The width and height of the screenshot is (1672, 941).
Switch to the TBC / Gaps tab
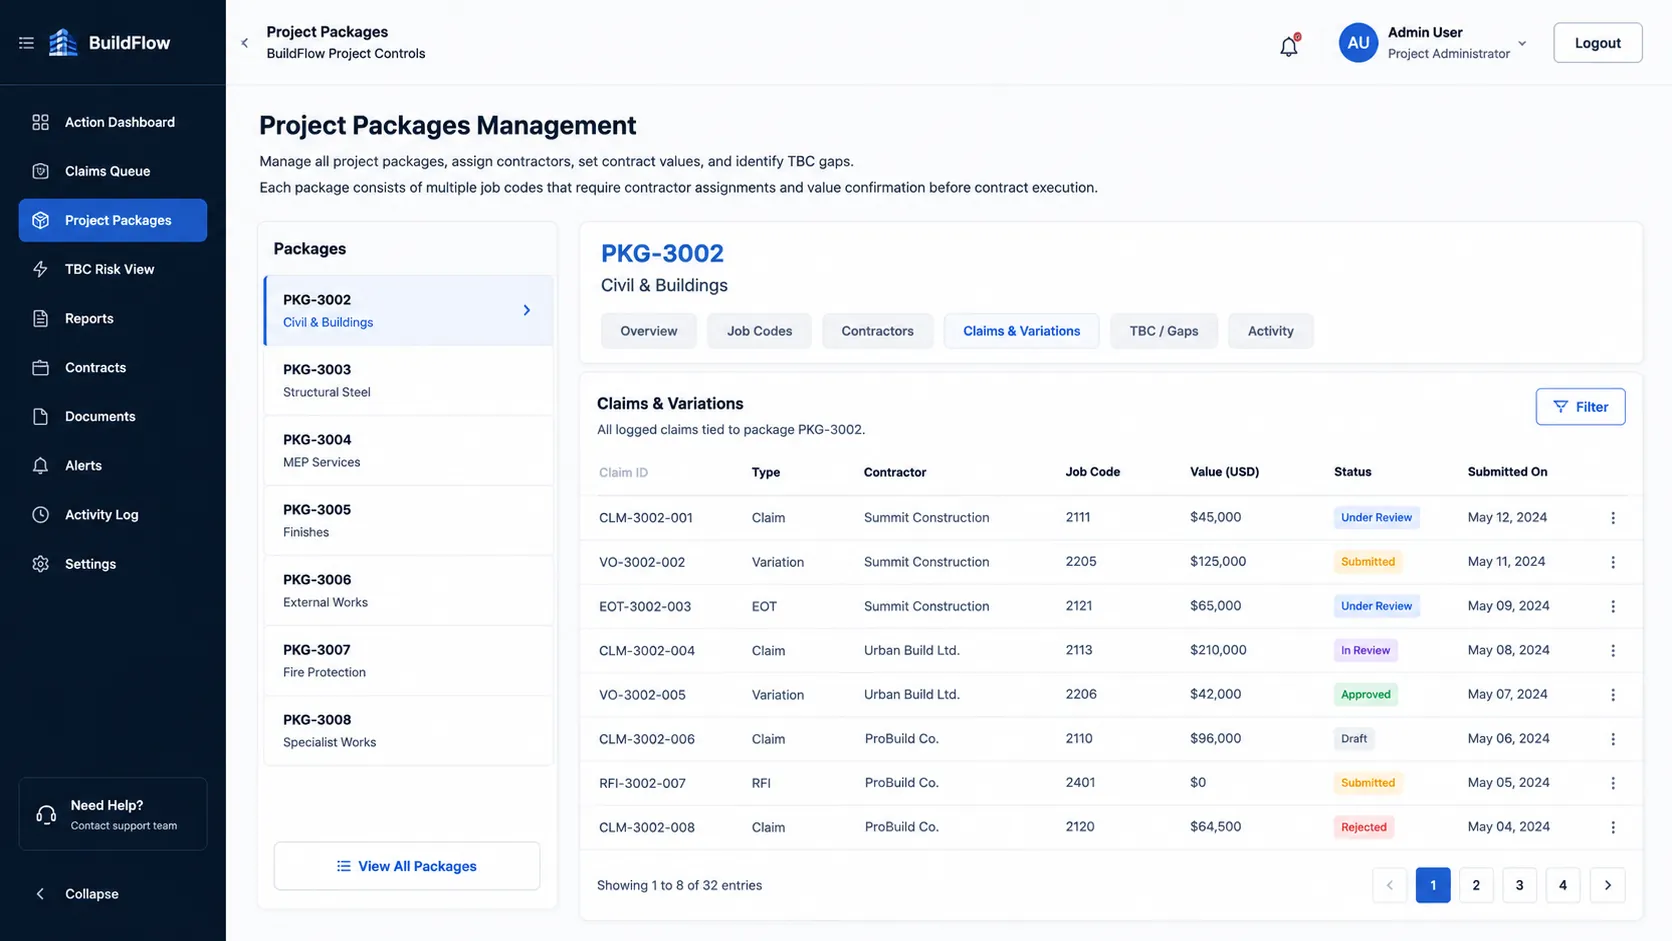tap(1164, 331)
